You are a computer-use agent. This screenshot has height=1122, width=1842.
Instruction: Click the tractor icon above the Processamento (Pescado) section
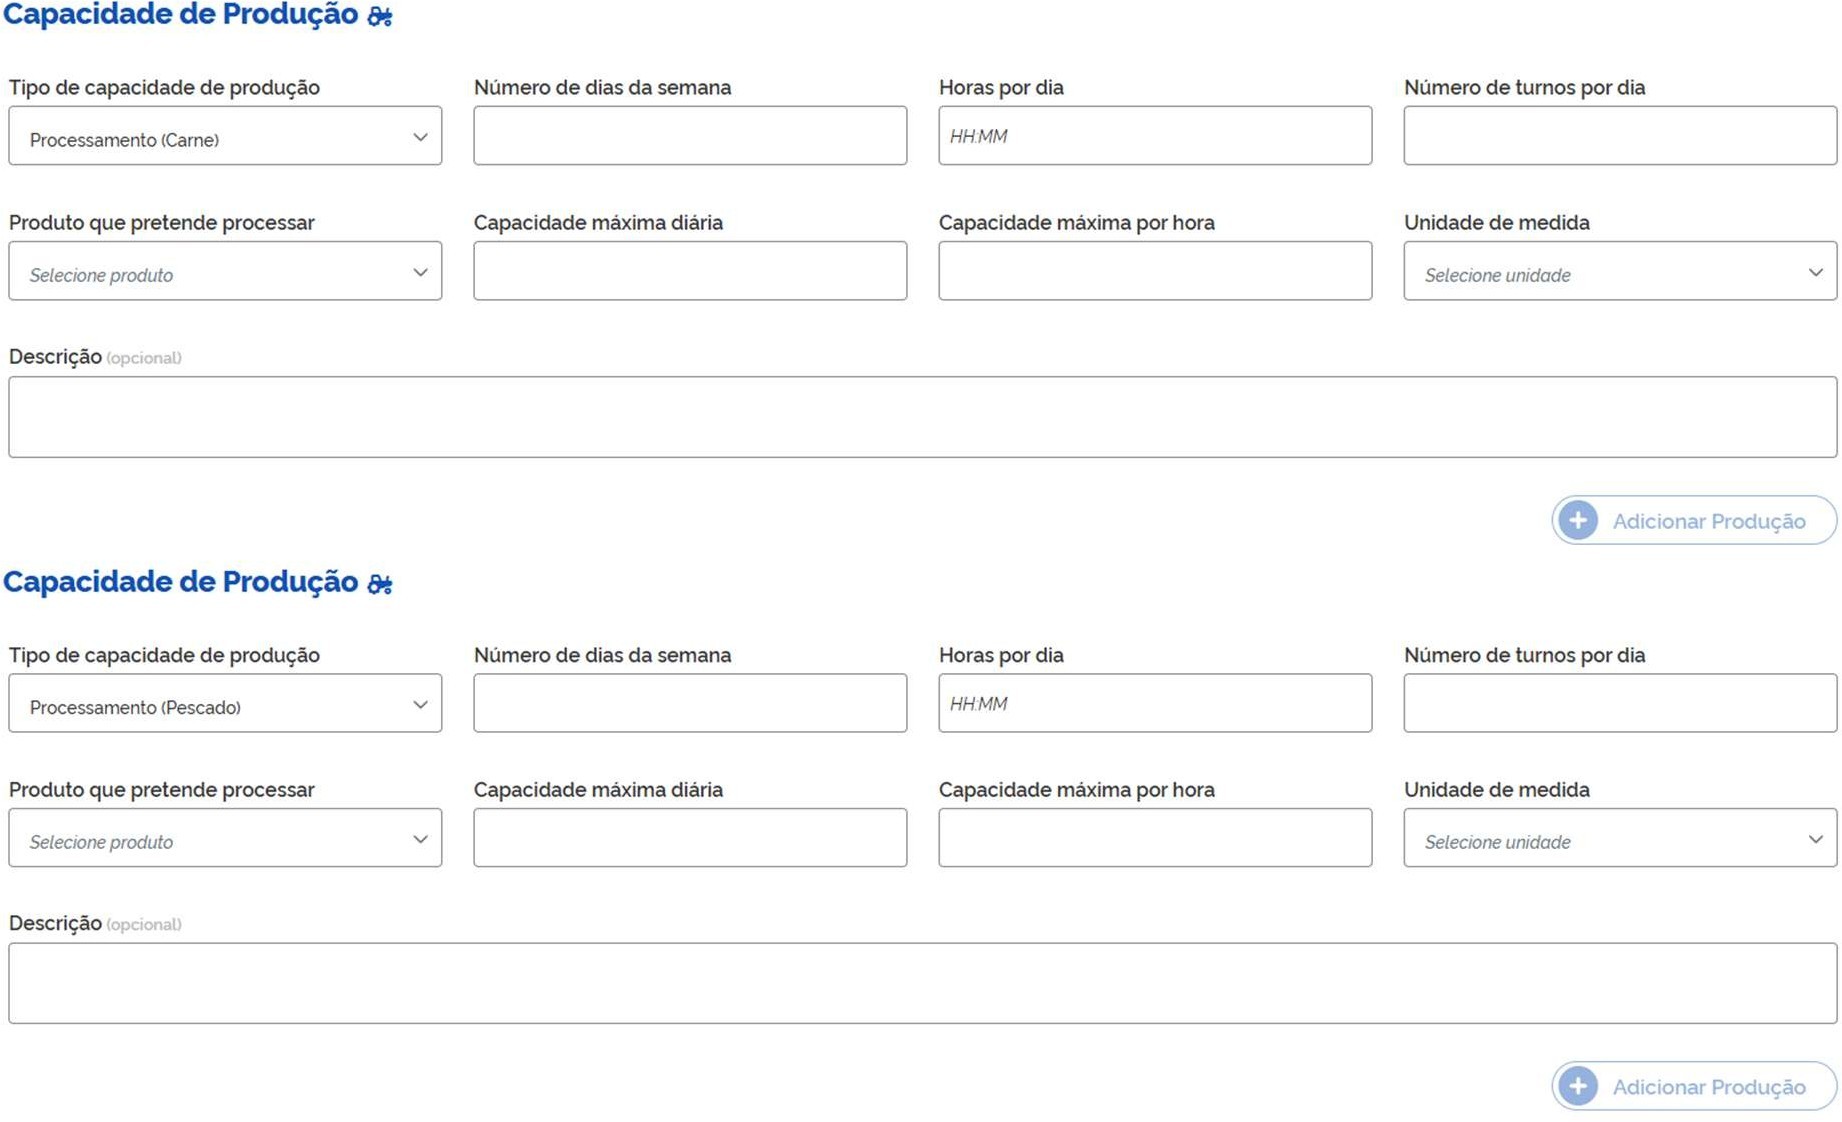[380, 583]
